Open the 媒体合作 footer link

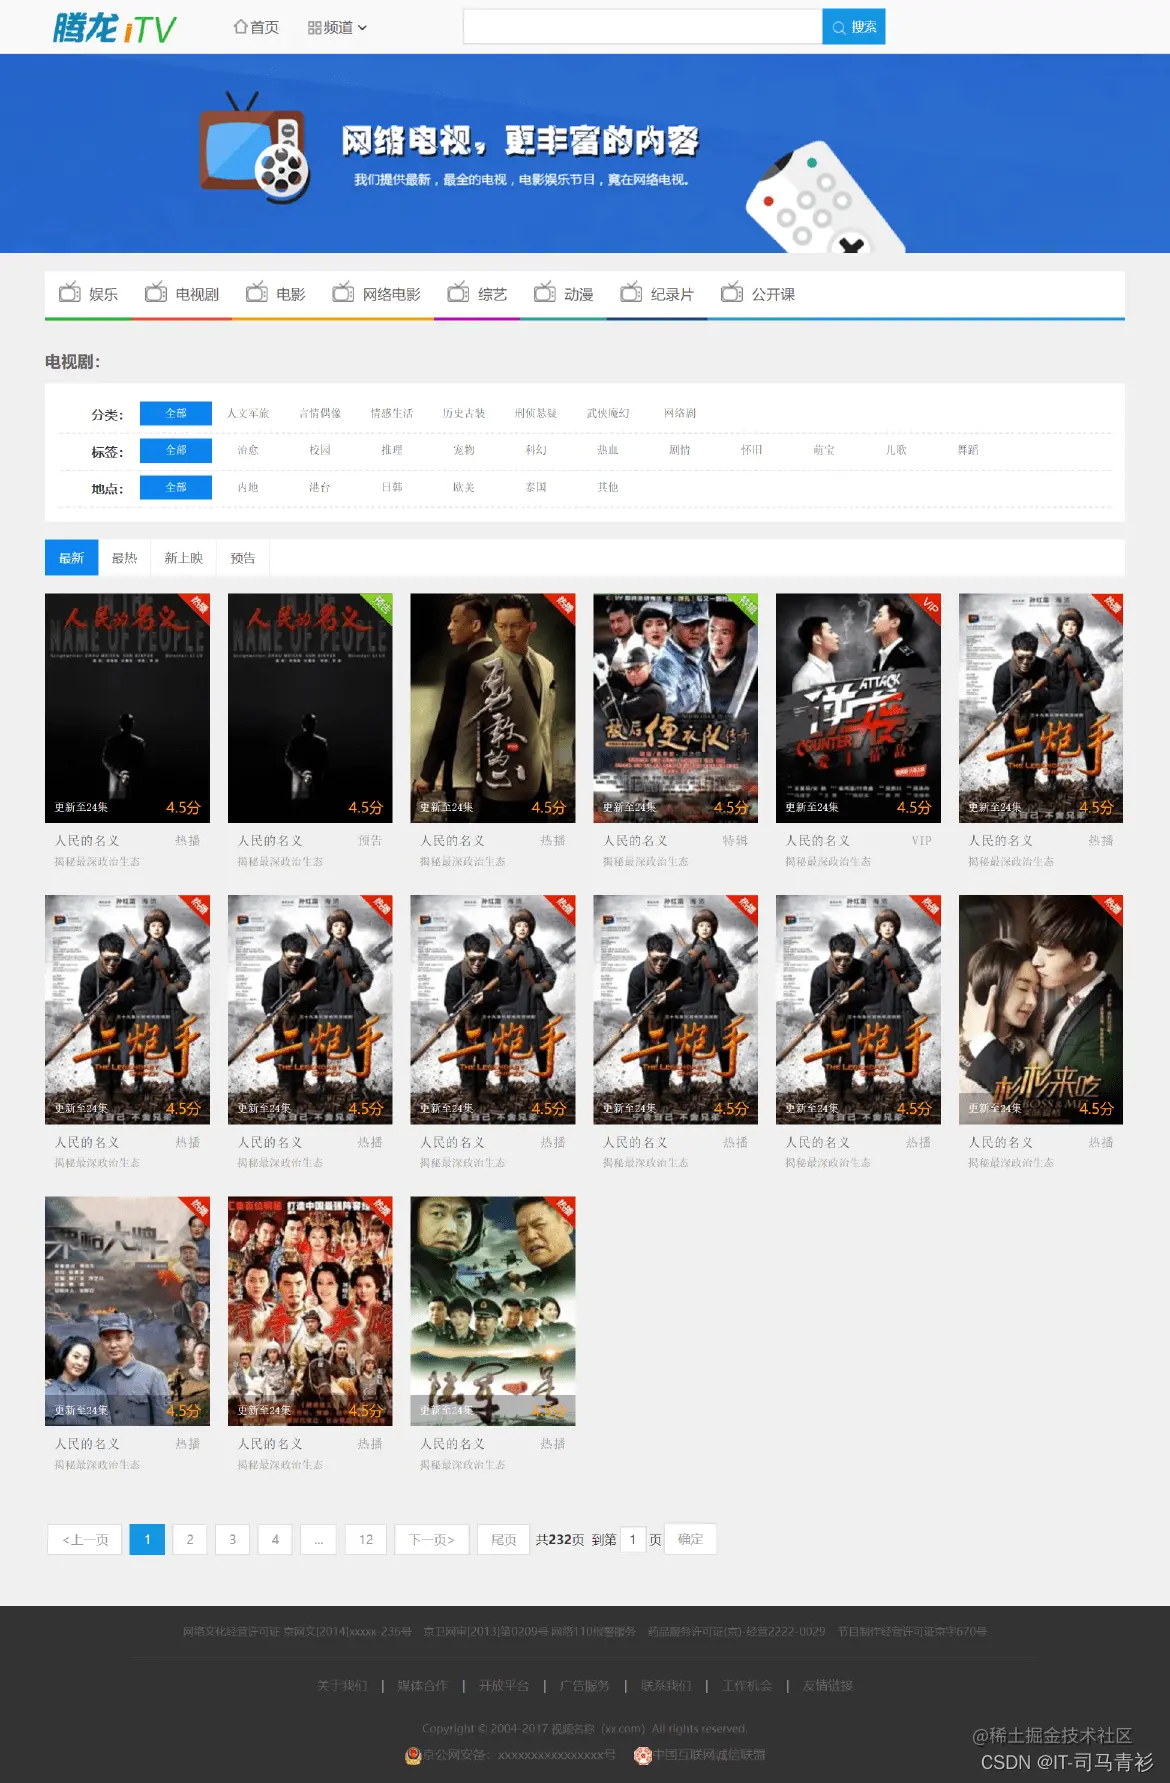coord(423,1686)
